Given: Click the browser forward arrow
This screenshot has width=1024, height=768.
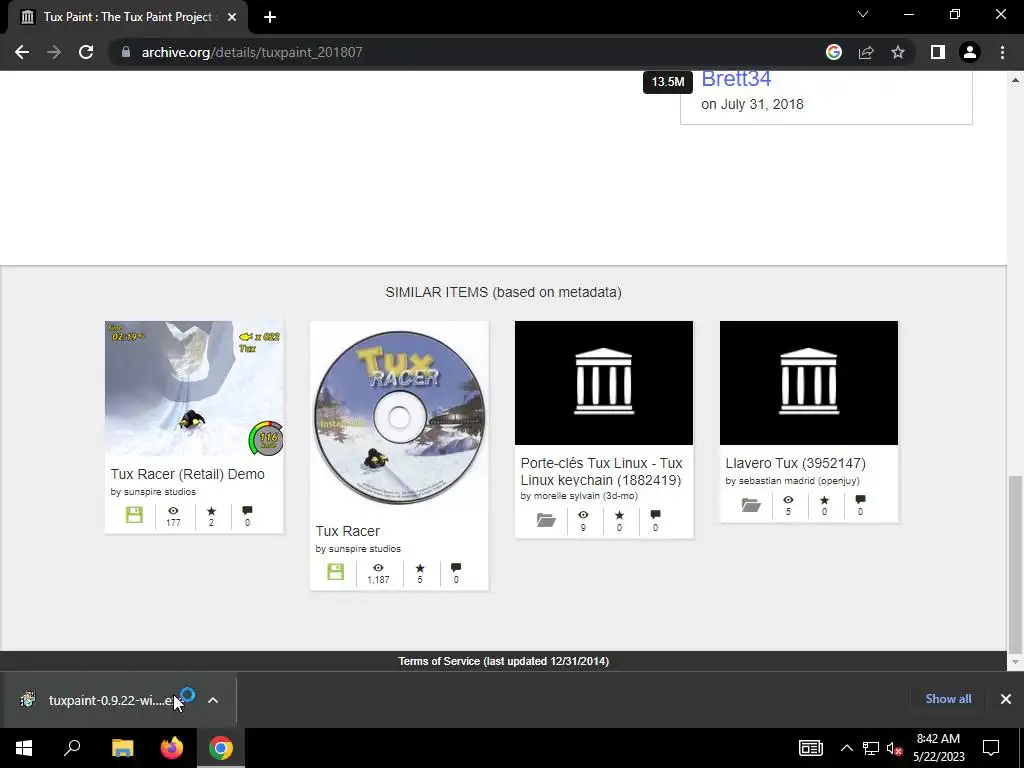Looking at the screenshot, I should point(54,52).
